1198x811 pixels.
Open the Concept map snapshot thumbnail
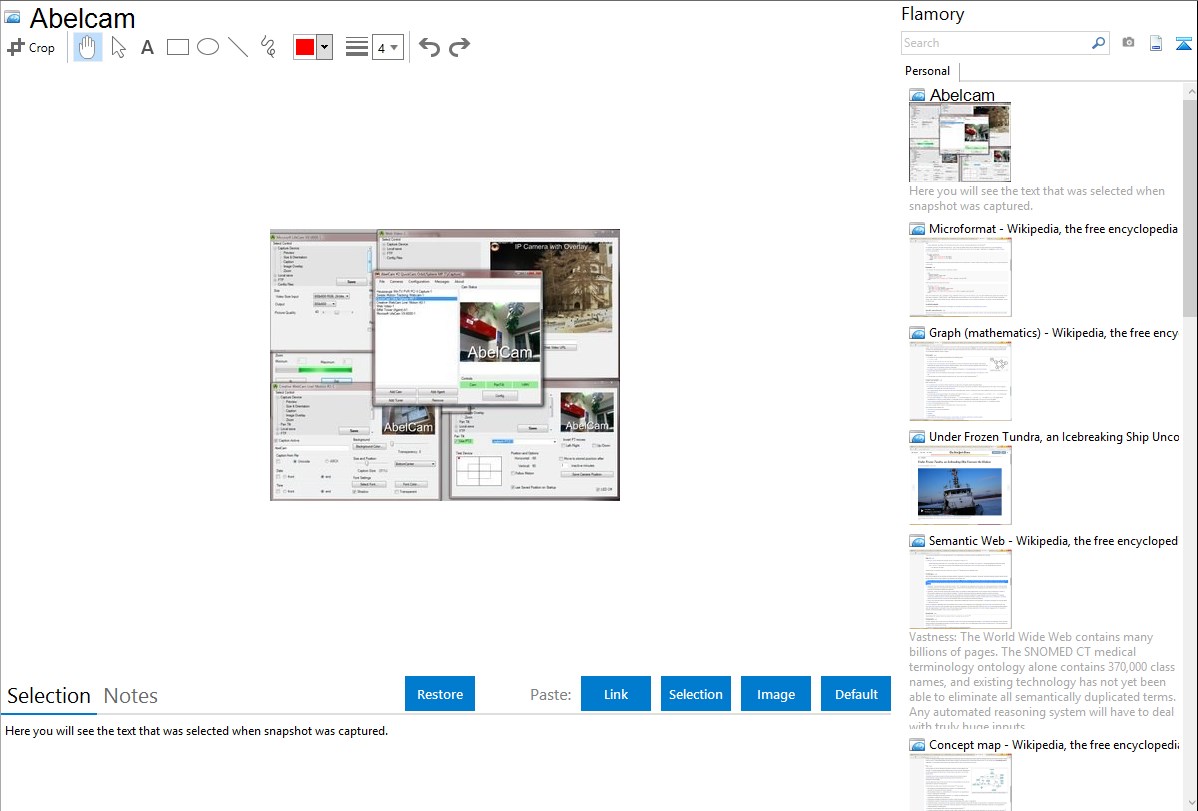(x=960, y=782)
